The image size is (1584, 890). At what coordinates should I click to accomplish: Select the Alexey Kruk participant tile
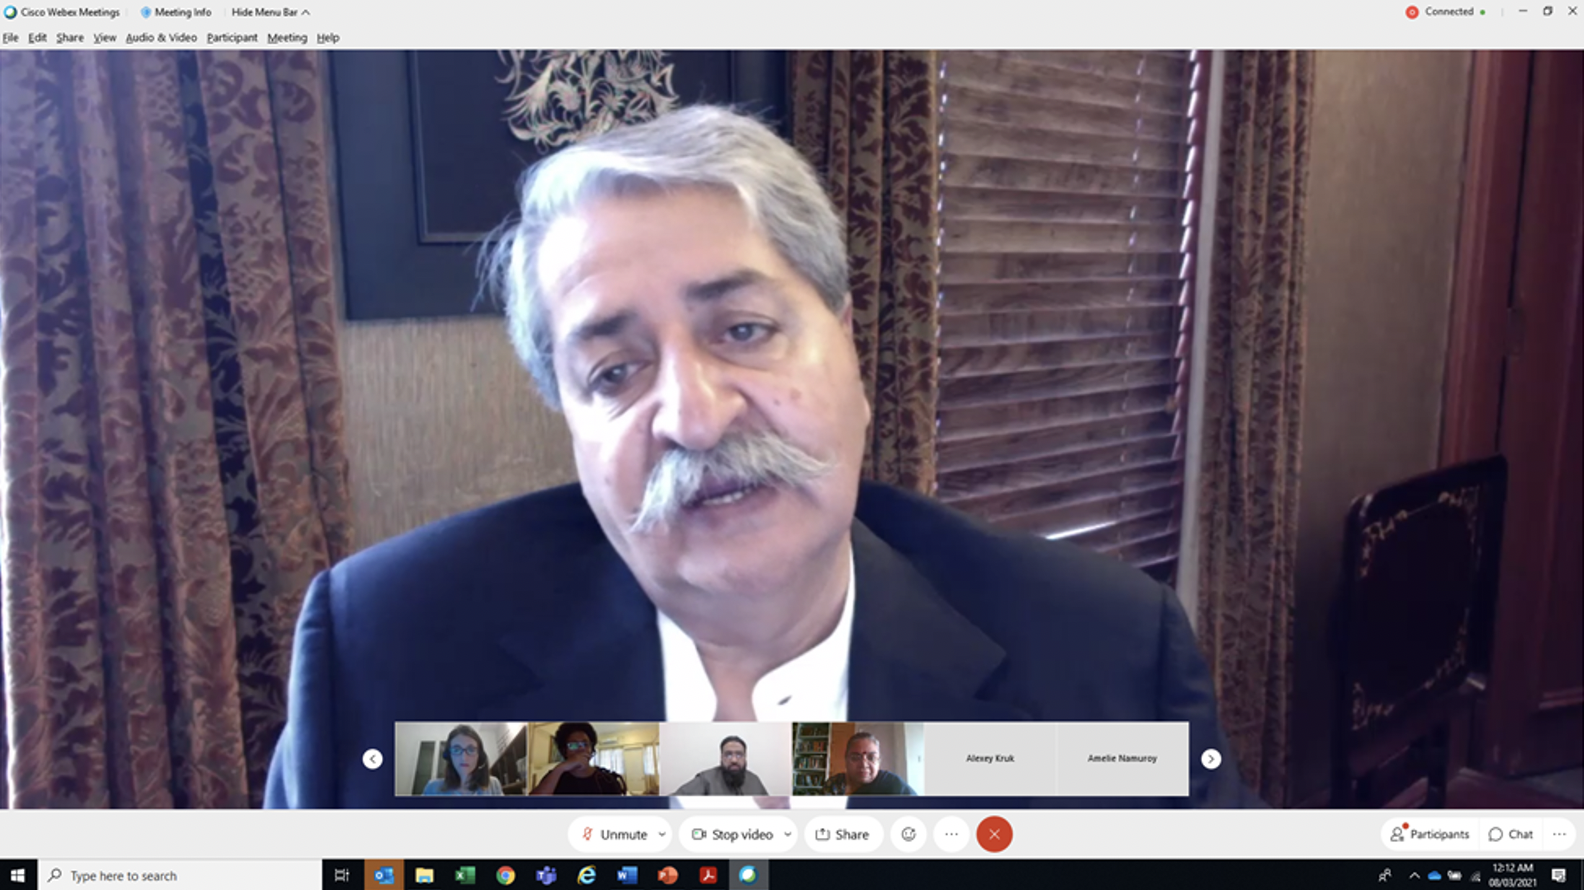[x=990, y=758]
